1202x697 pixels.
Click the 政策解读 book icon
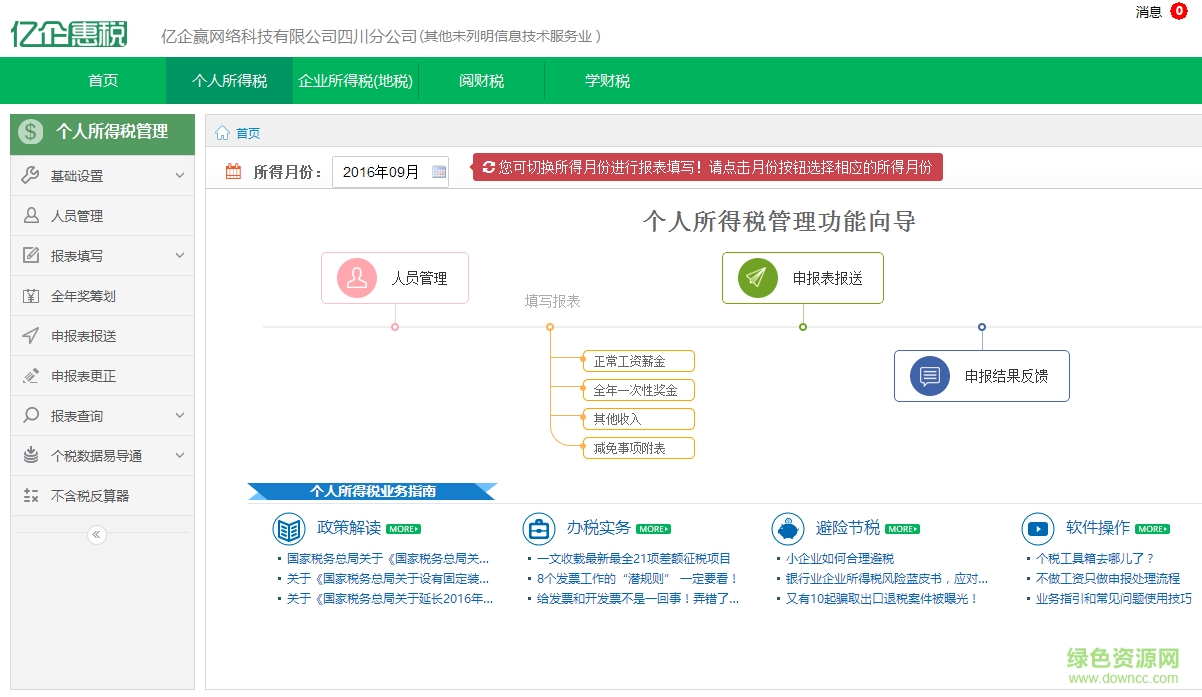(x=290, y=528)
